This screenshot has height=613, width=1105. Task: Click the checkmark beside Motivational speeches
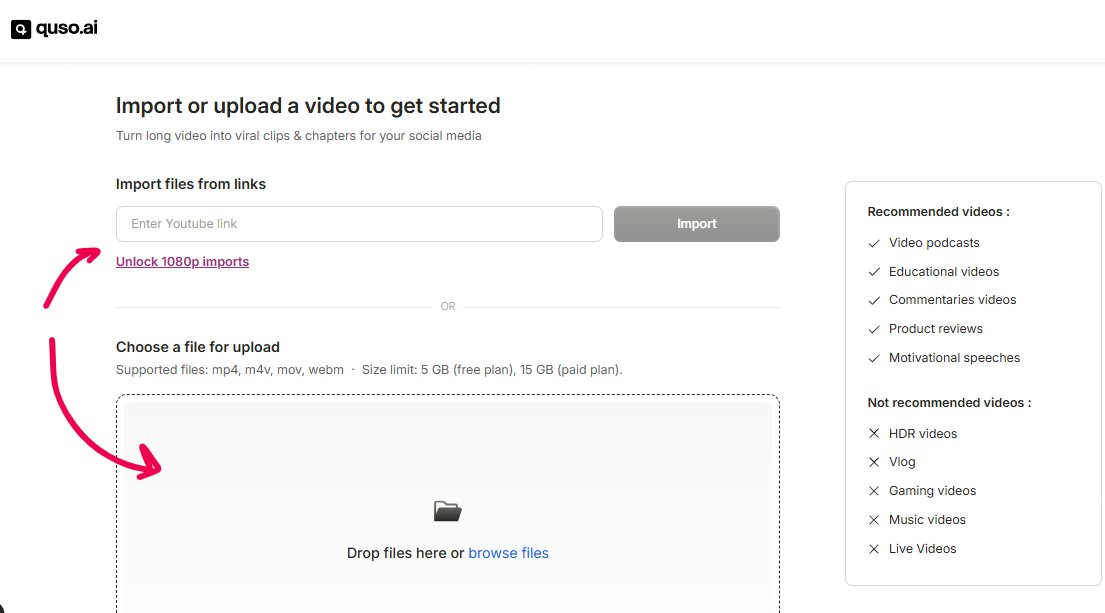point(873,357)
